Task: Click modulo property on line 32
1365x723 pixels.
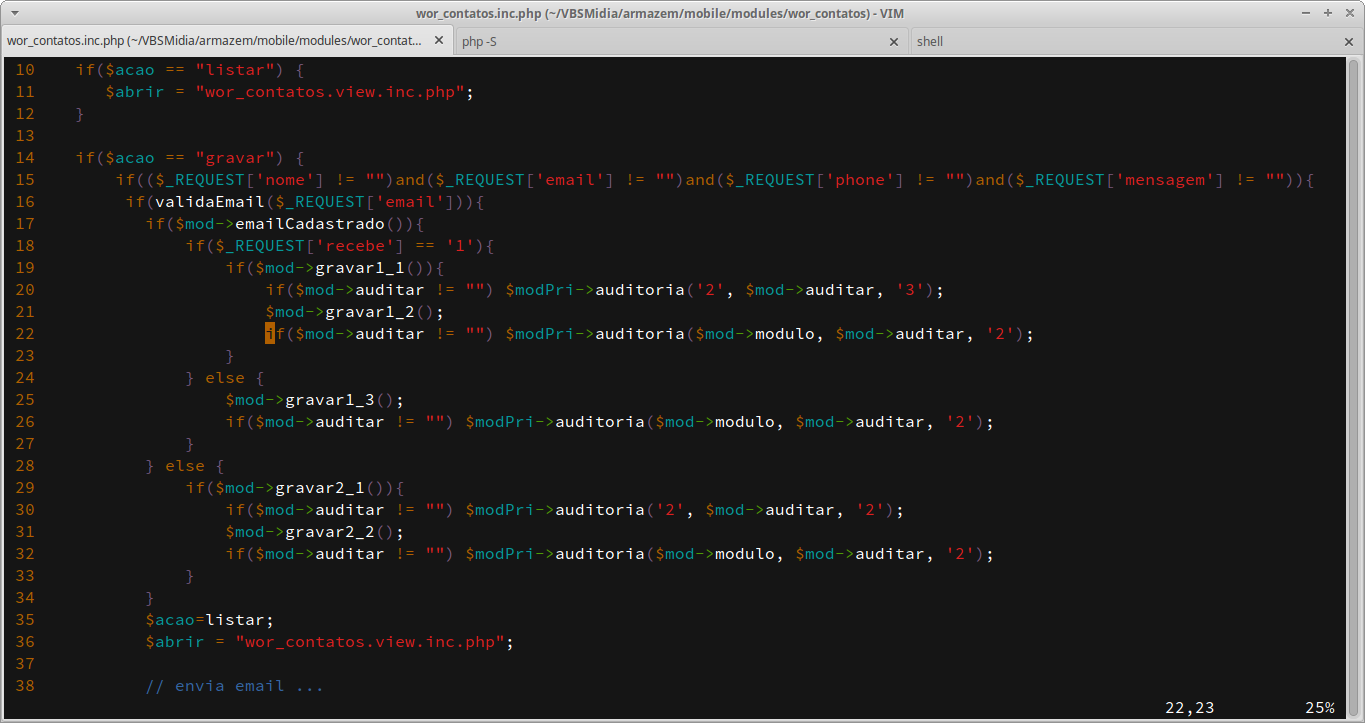Action: click(x=745, y=554)
